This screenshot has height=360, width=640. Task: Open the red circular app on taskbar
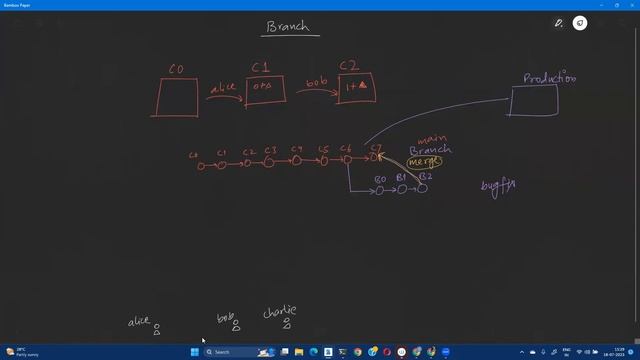coord(387,352)
